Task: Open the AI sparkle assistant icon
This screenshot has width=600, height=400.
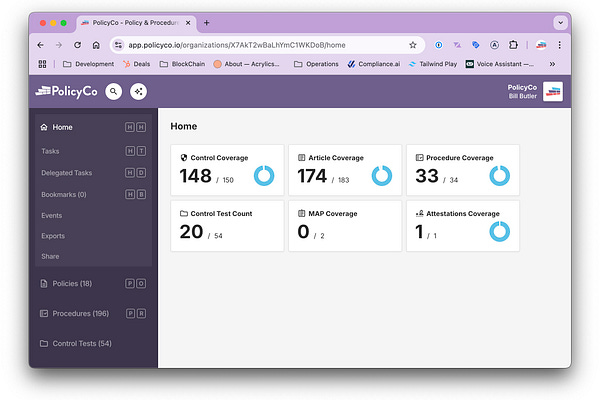Action: pos(139,91)
